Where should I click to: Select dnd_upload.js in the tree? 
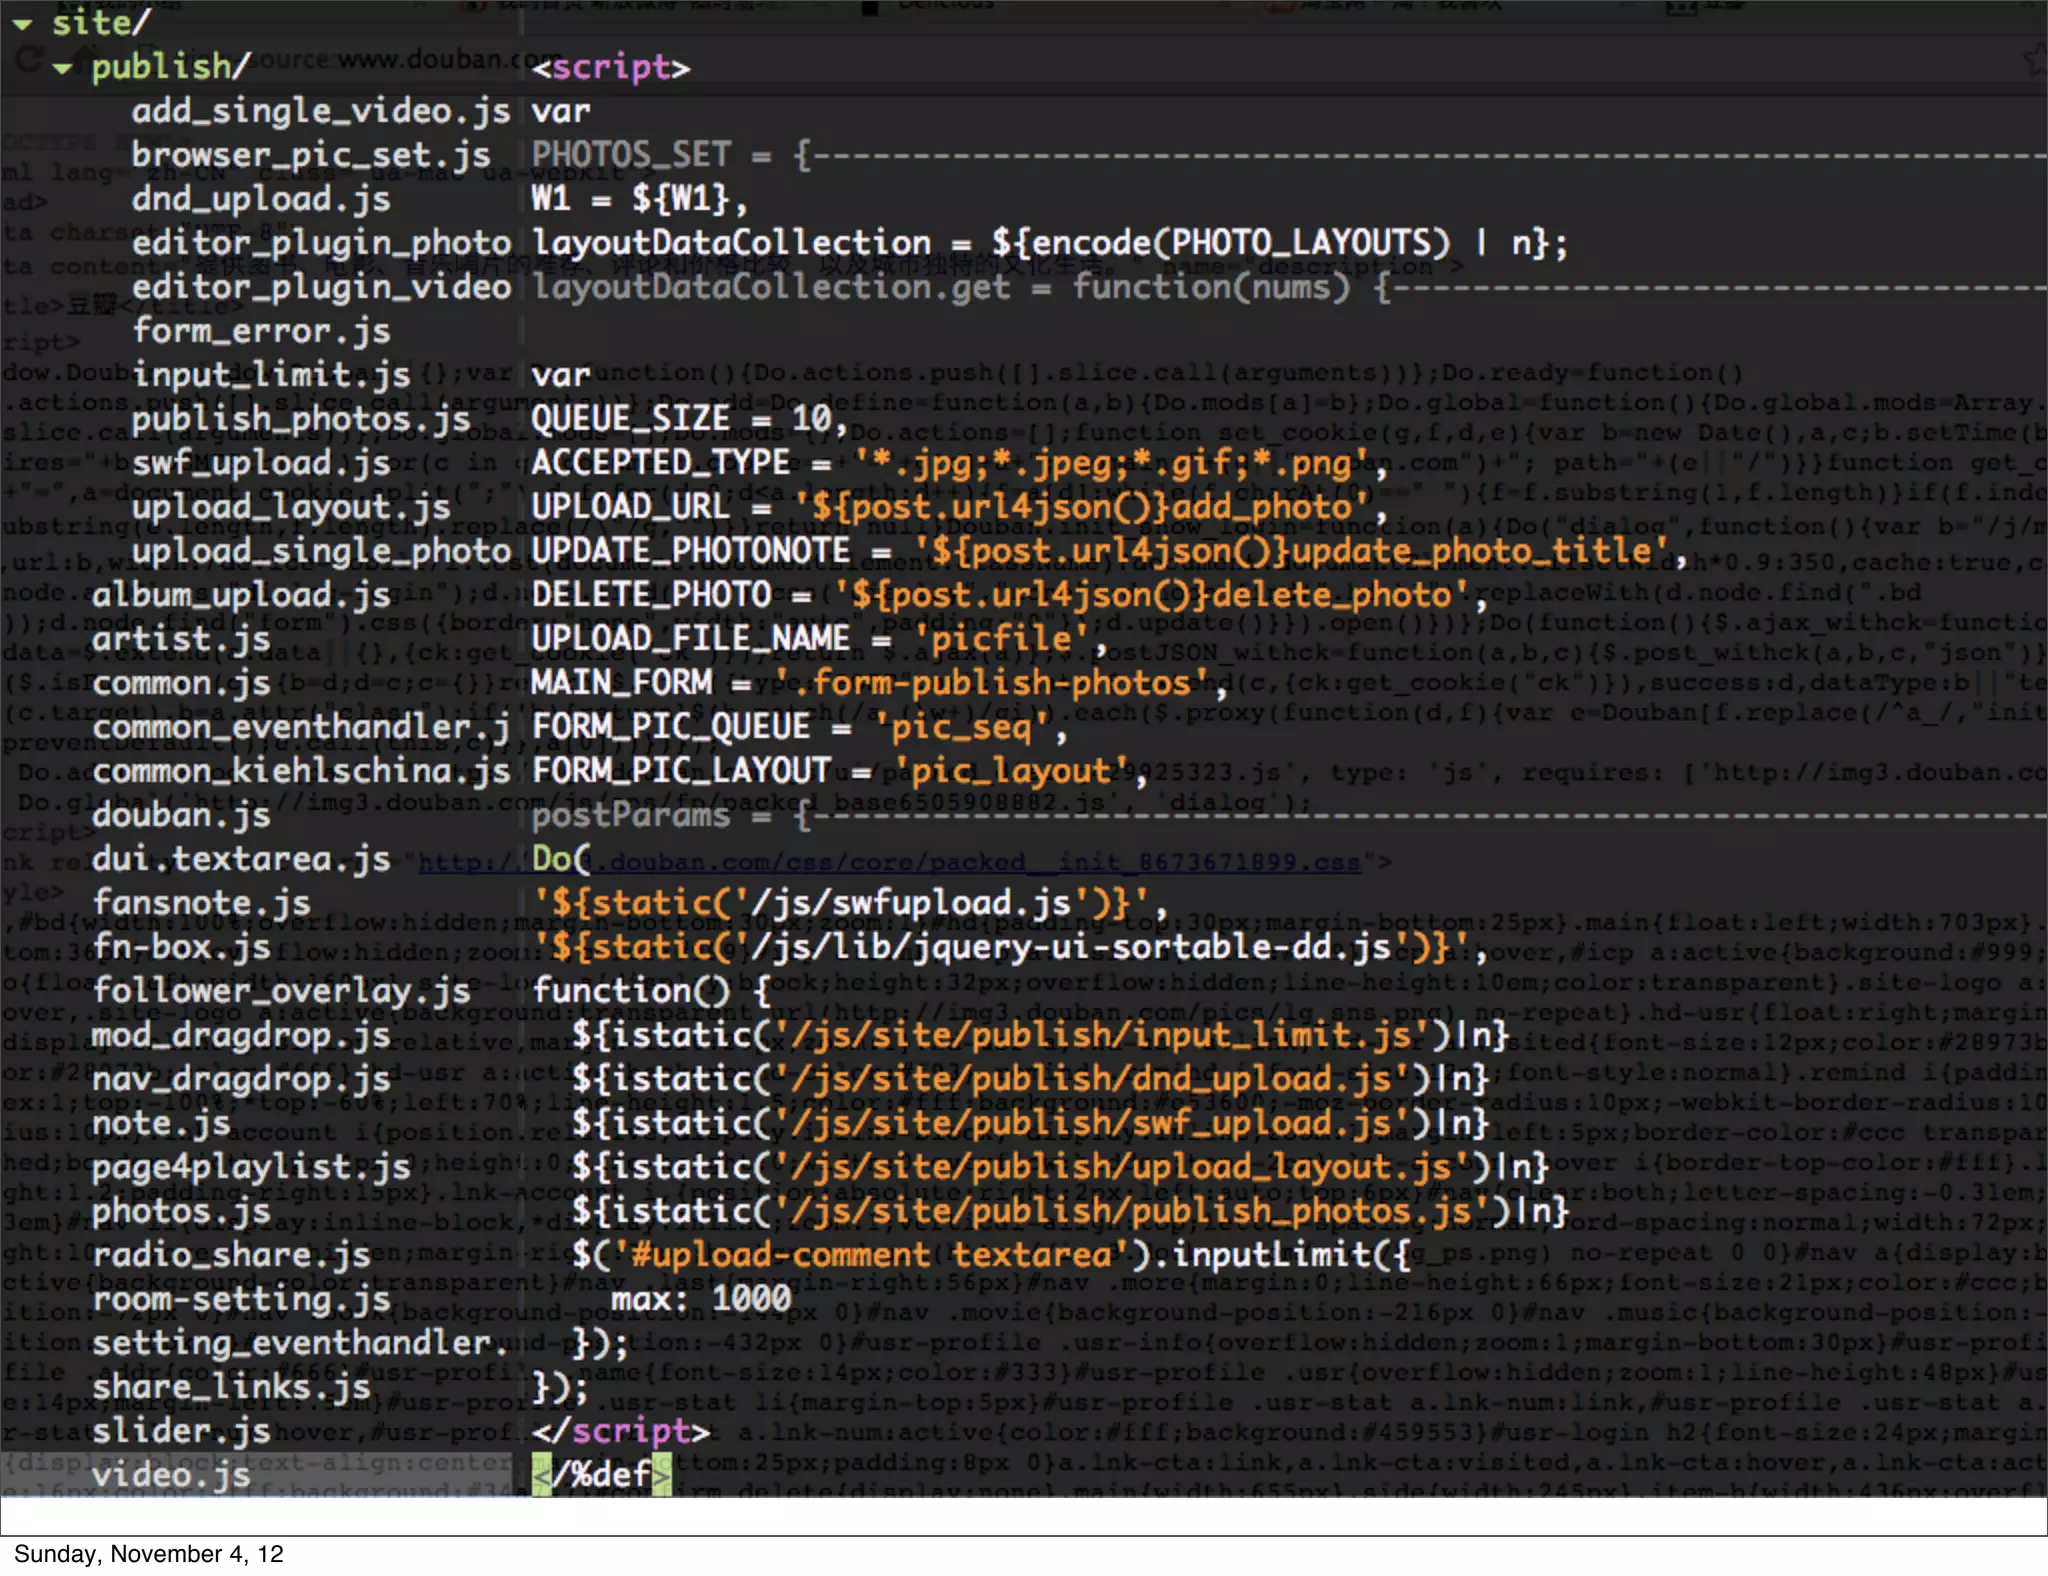point(260,199)
